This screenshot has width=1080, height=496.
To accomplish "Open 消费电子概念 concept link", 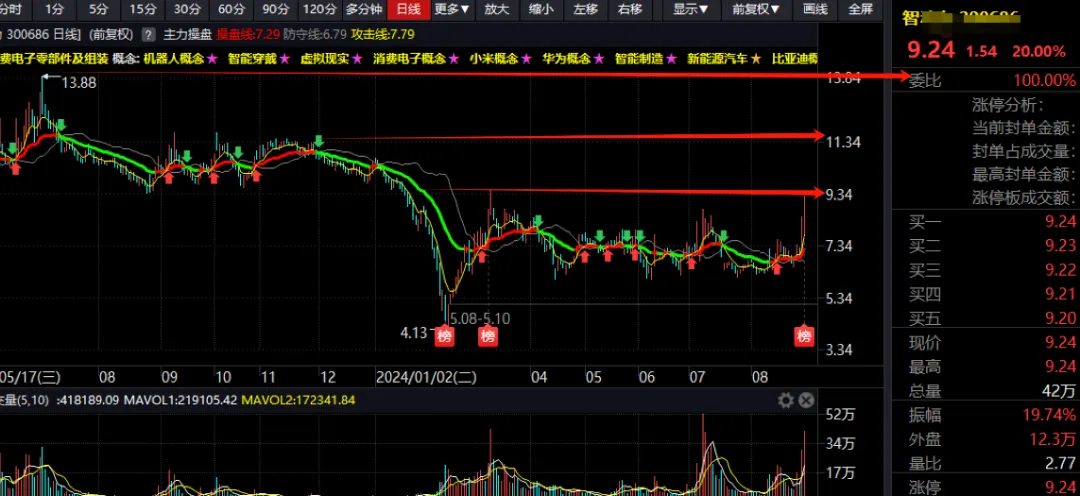I will point(408,59).
